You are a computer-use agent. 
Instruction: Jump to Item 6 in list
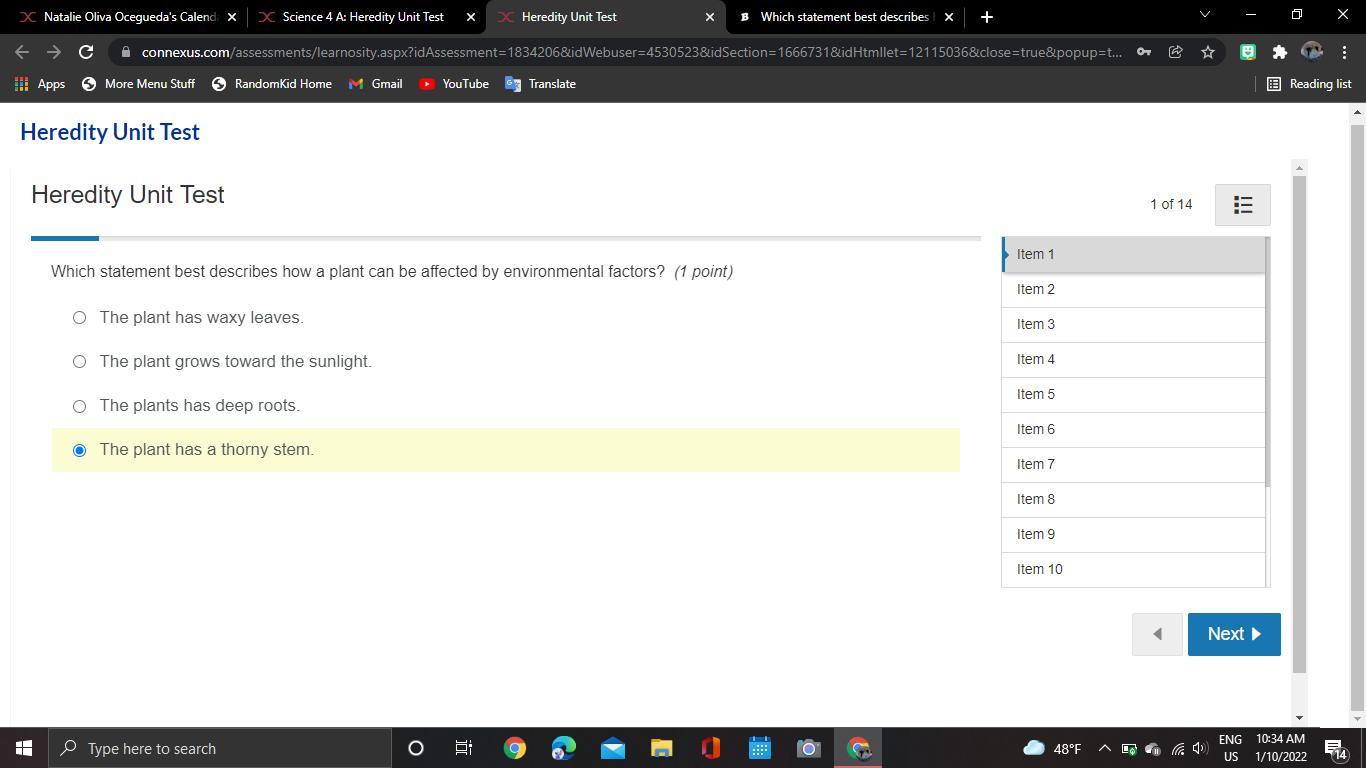pos(1134,430)
